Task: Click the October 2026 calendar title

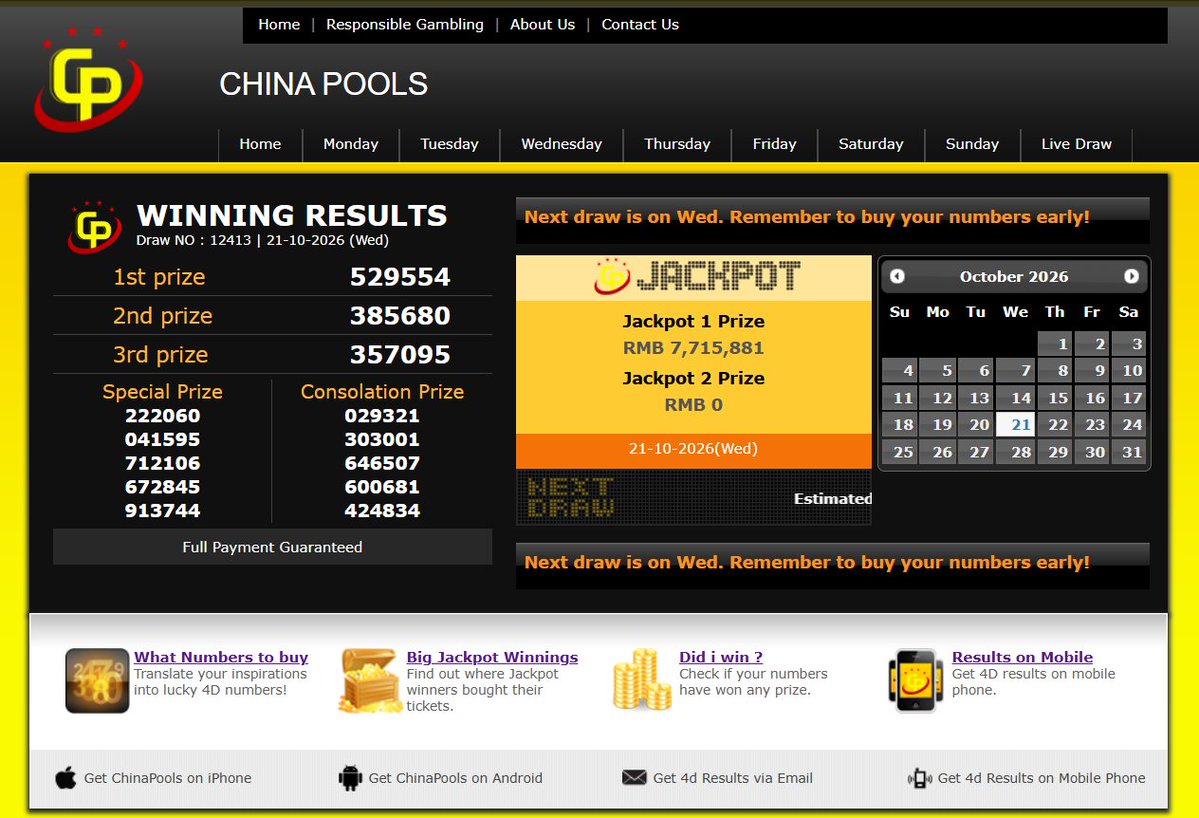Action: point(1014,277)
